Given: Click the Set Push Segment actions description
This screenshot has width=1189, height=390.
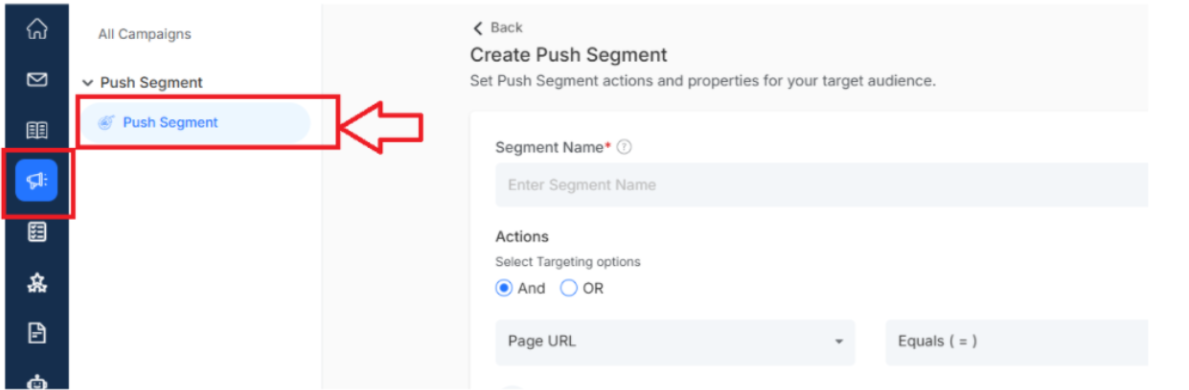Looking at the screenshot, I should click(703, 80).
